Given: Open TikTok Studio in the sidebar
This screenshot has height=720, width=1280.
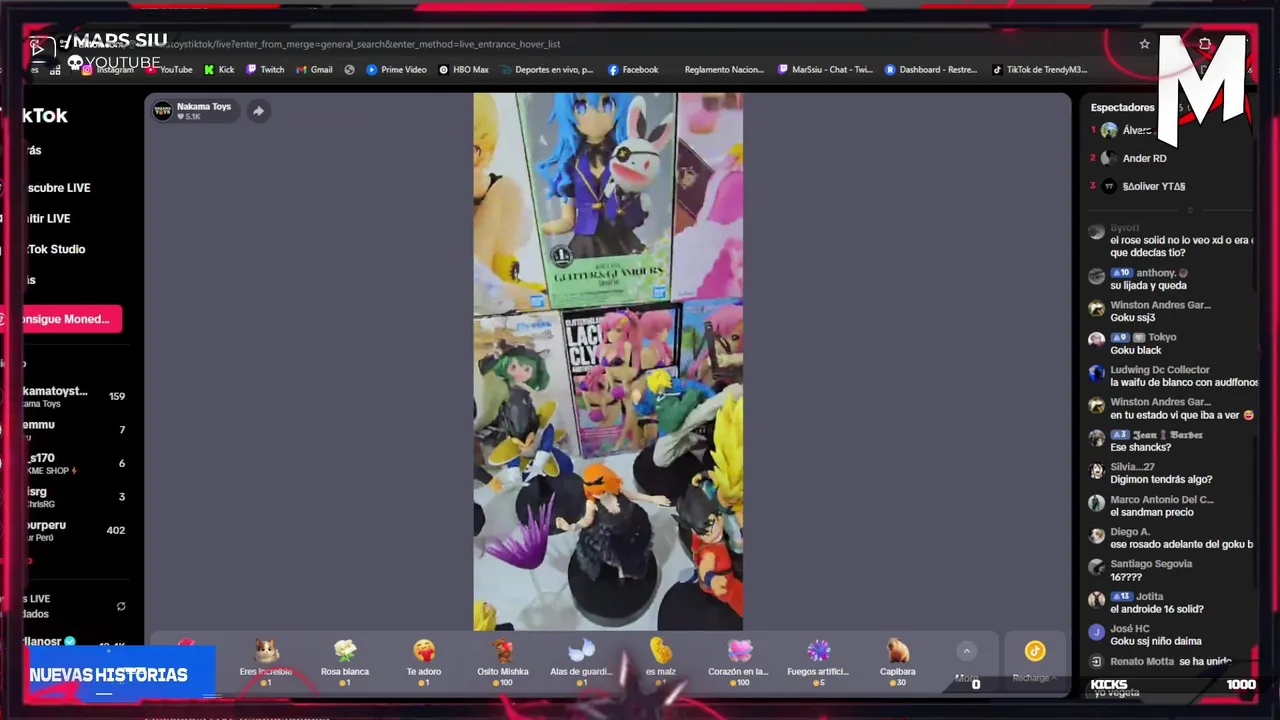Looking at the screenshot, I should coord(55,249).
